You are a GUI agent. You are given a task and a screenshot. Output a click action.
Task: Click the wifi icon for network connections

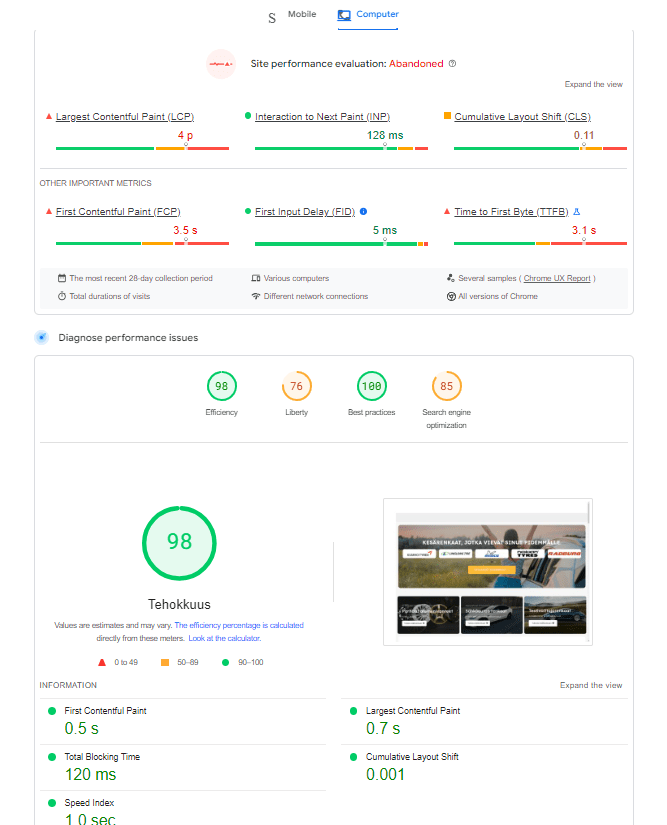coord(256,296)
